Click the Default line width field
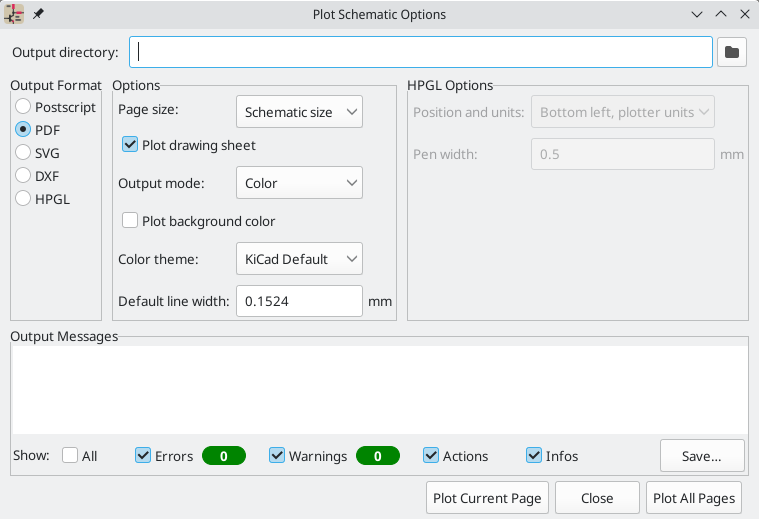Image resolution: width=759 pixels, height=519 pixels. pos(298,301)
